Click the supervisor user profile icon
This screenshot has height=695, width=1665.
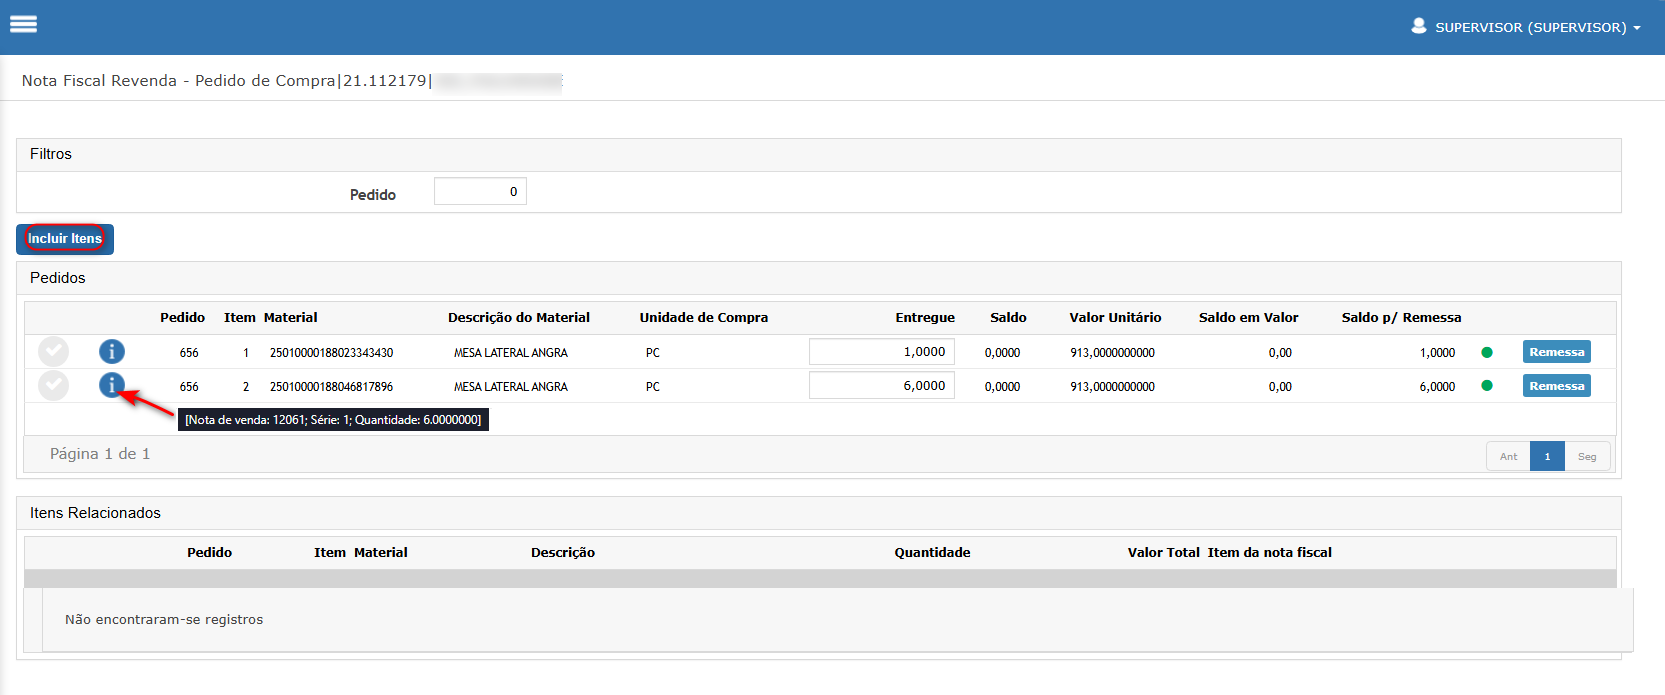click(1418, 26)
